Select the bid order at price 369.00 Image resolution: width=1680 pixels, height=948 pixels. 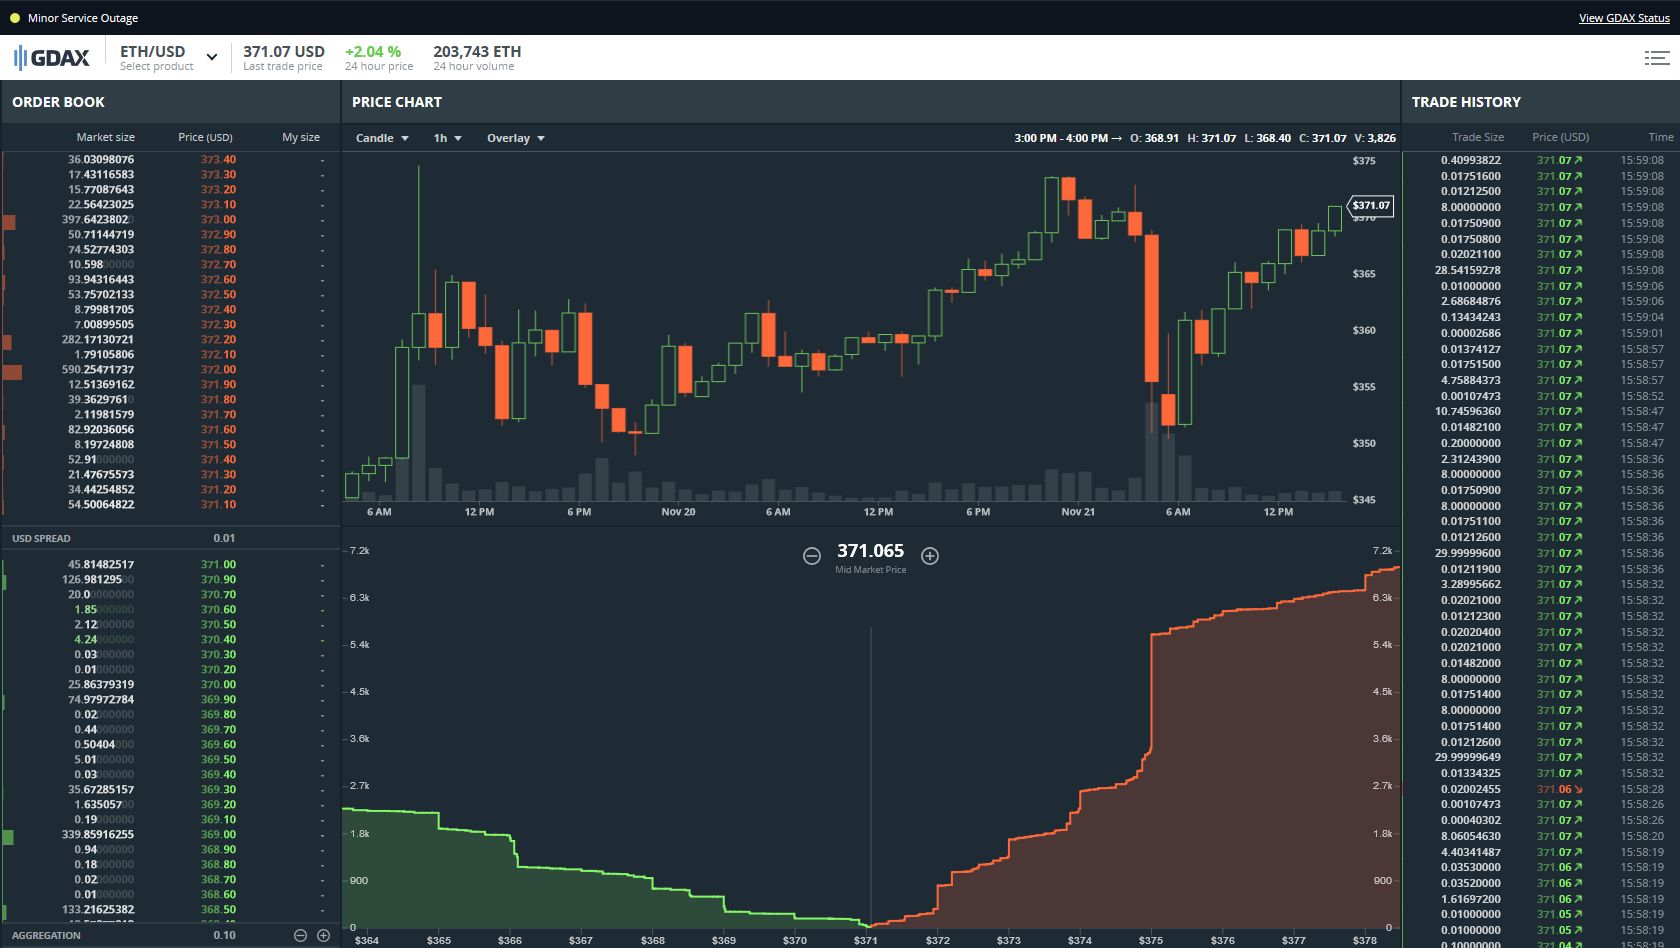[x=170, y=834]
